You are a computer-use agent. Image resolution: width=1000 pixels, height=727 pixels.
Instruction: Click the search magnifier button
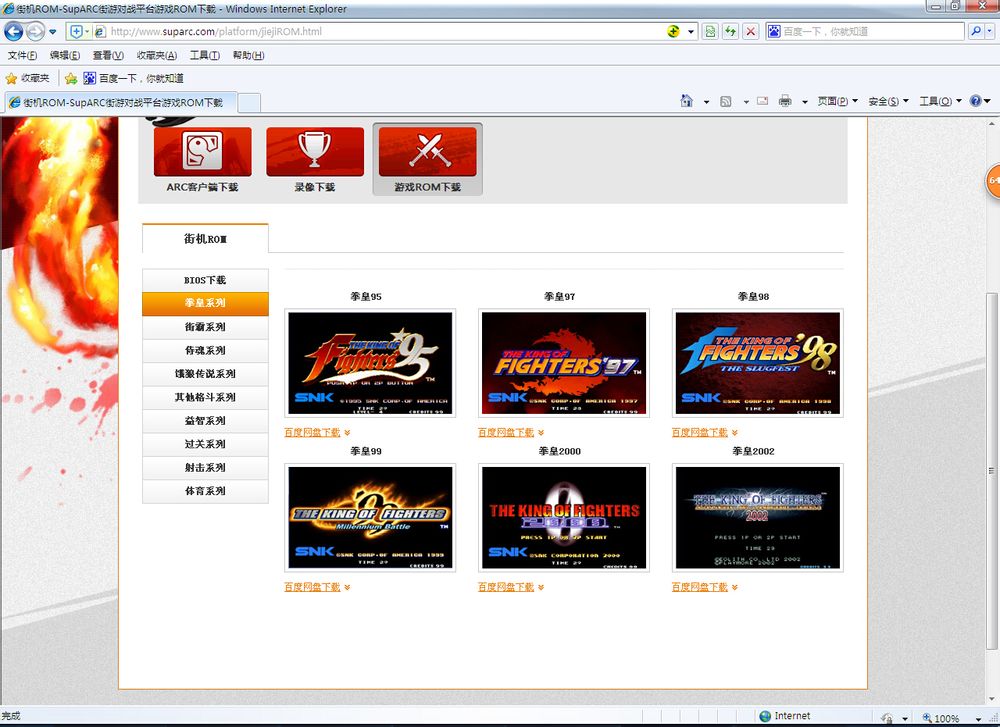point(976,31)
